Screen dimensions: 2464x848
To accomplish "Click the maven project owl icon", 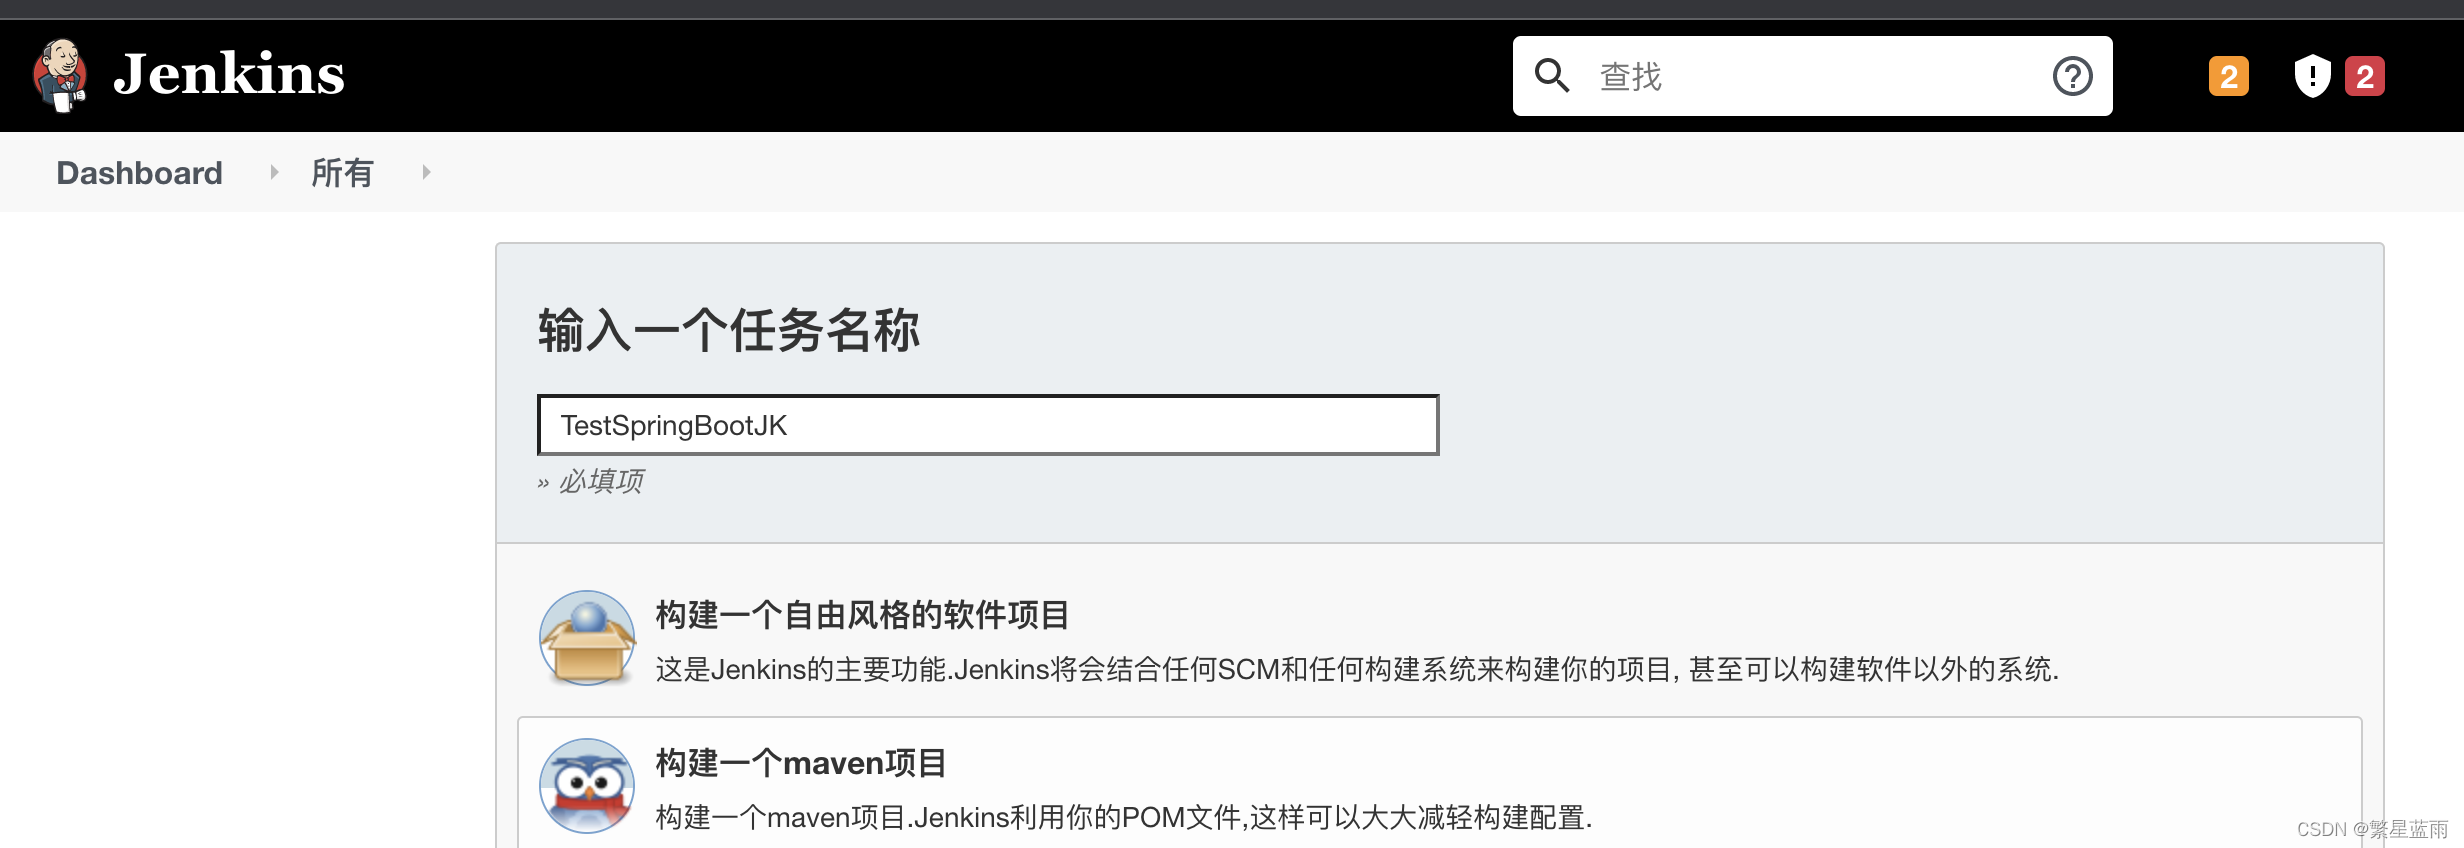I will 587,786.
